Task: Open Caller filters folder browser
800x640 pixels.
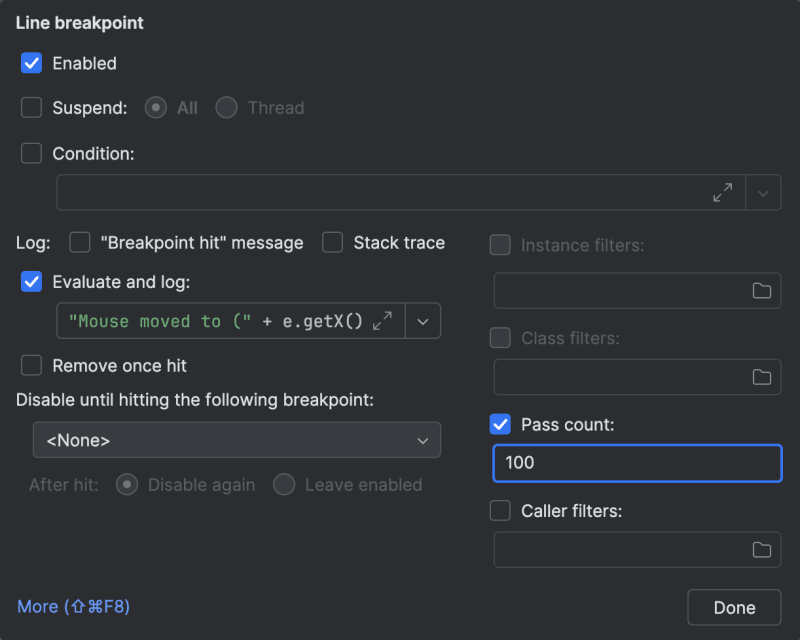Action: tap(762, 549)
